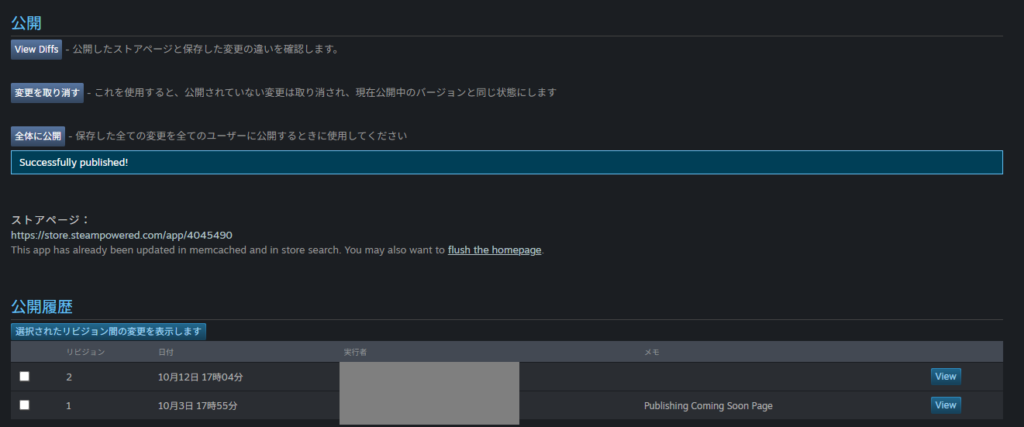Click the リビジョン column header
The width and height of the screenshot is (1024, 427).
pyautogui.click(x=85, y=352)
